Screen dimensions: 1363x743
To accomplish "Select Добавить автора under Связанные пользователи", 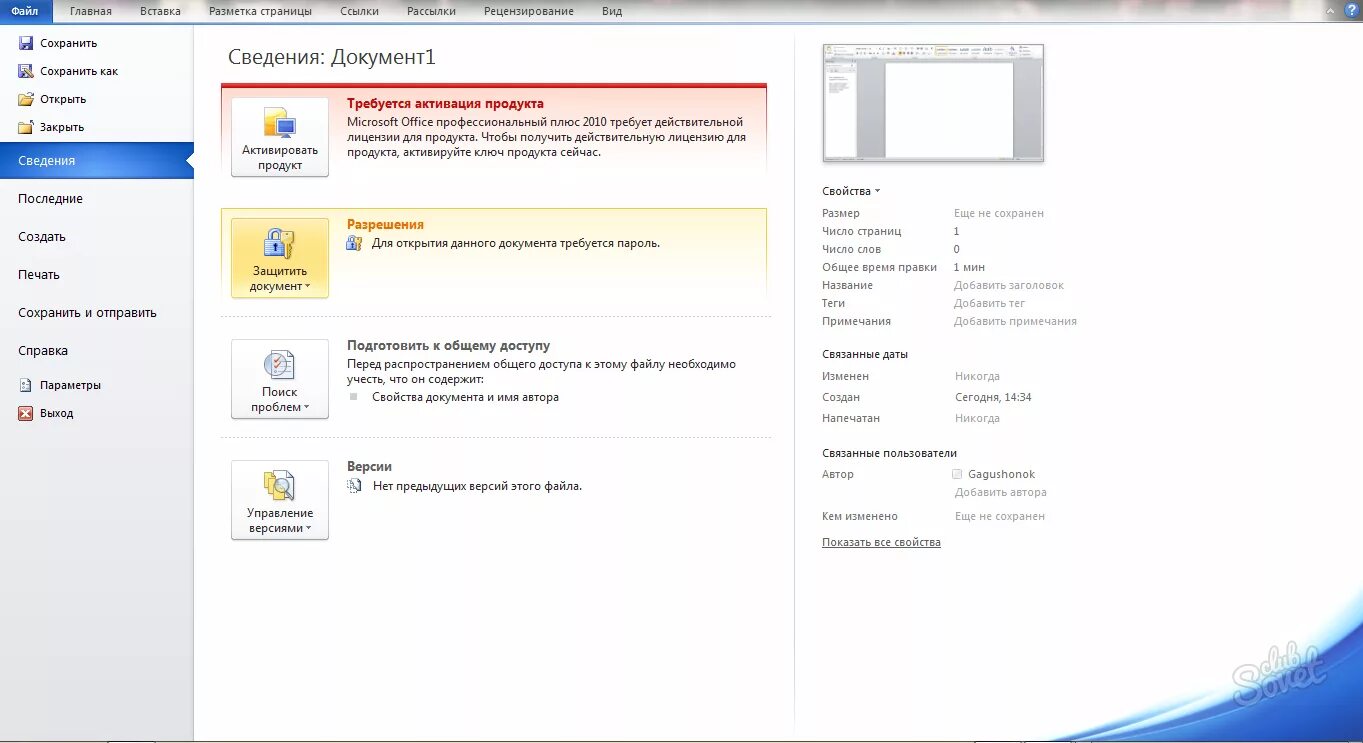I will pyautogui.click(x=1000, y=492).
